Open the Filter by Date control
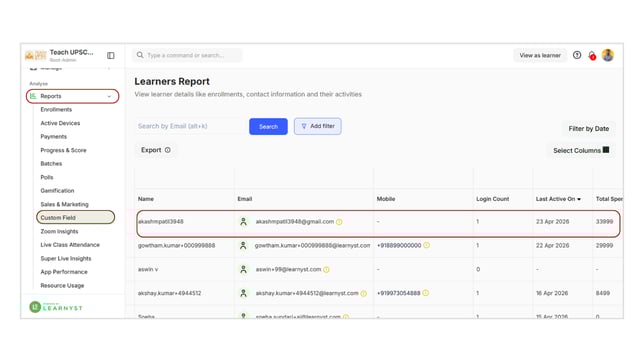Screen dimensions: 644x362 point(589,129)
